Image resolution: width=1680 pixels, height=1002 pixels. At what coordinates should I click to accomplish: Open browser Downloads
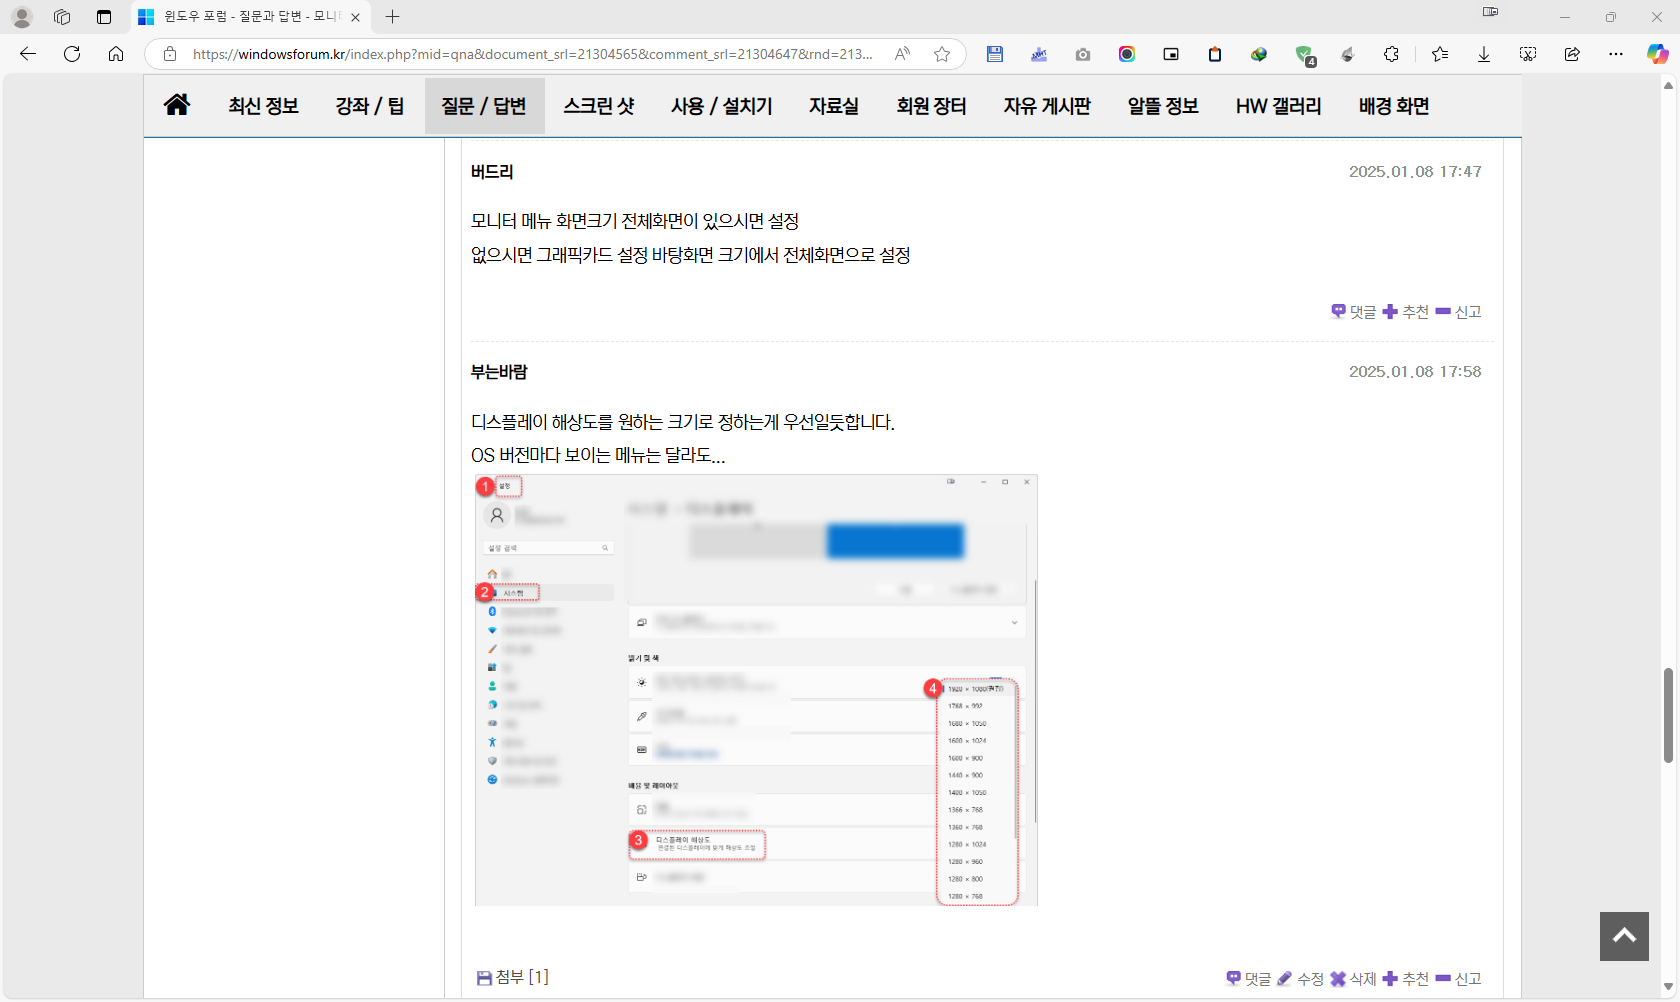coord(1484,54)
